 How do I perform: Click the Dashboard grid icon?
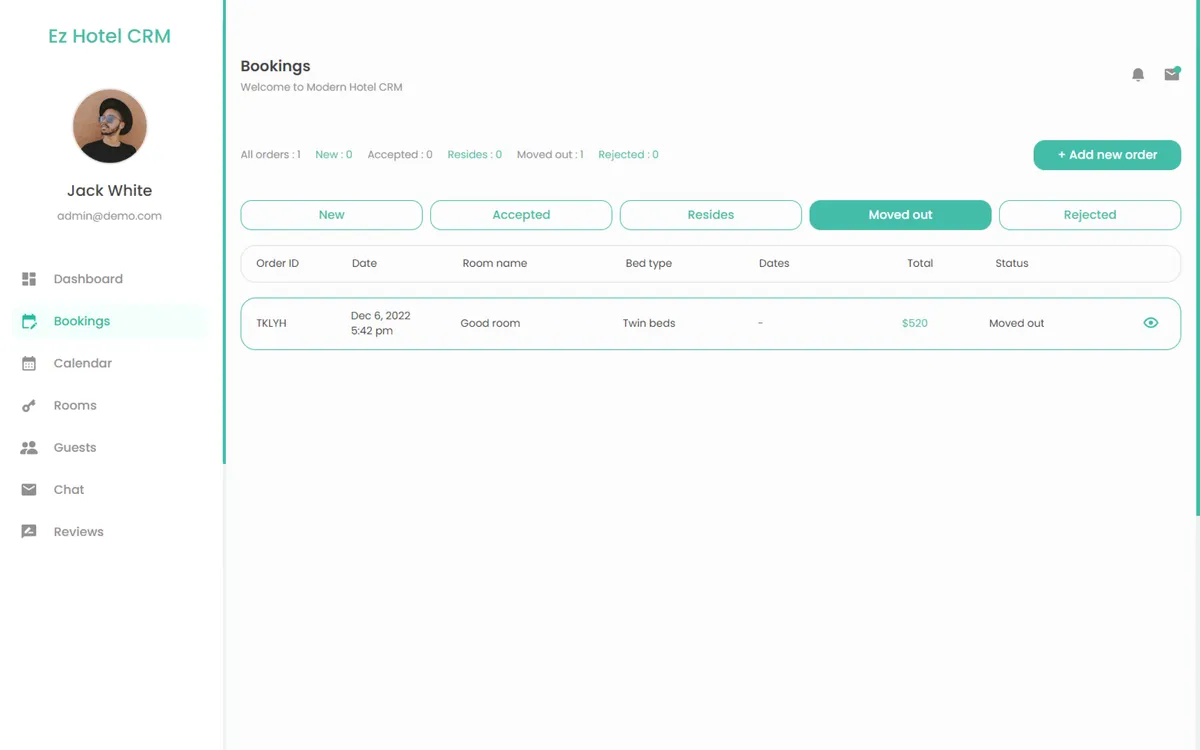[29, 279]
